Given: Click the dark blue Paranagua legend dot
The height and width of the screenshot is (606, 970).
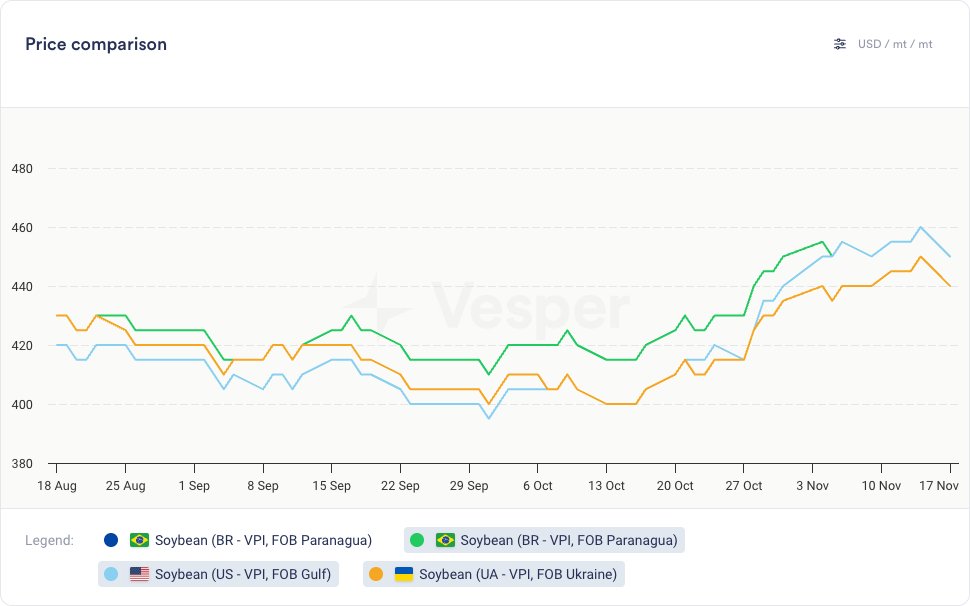Looking at the screenshot, I should (111, 540).
